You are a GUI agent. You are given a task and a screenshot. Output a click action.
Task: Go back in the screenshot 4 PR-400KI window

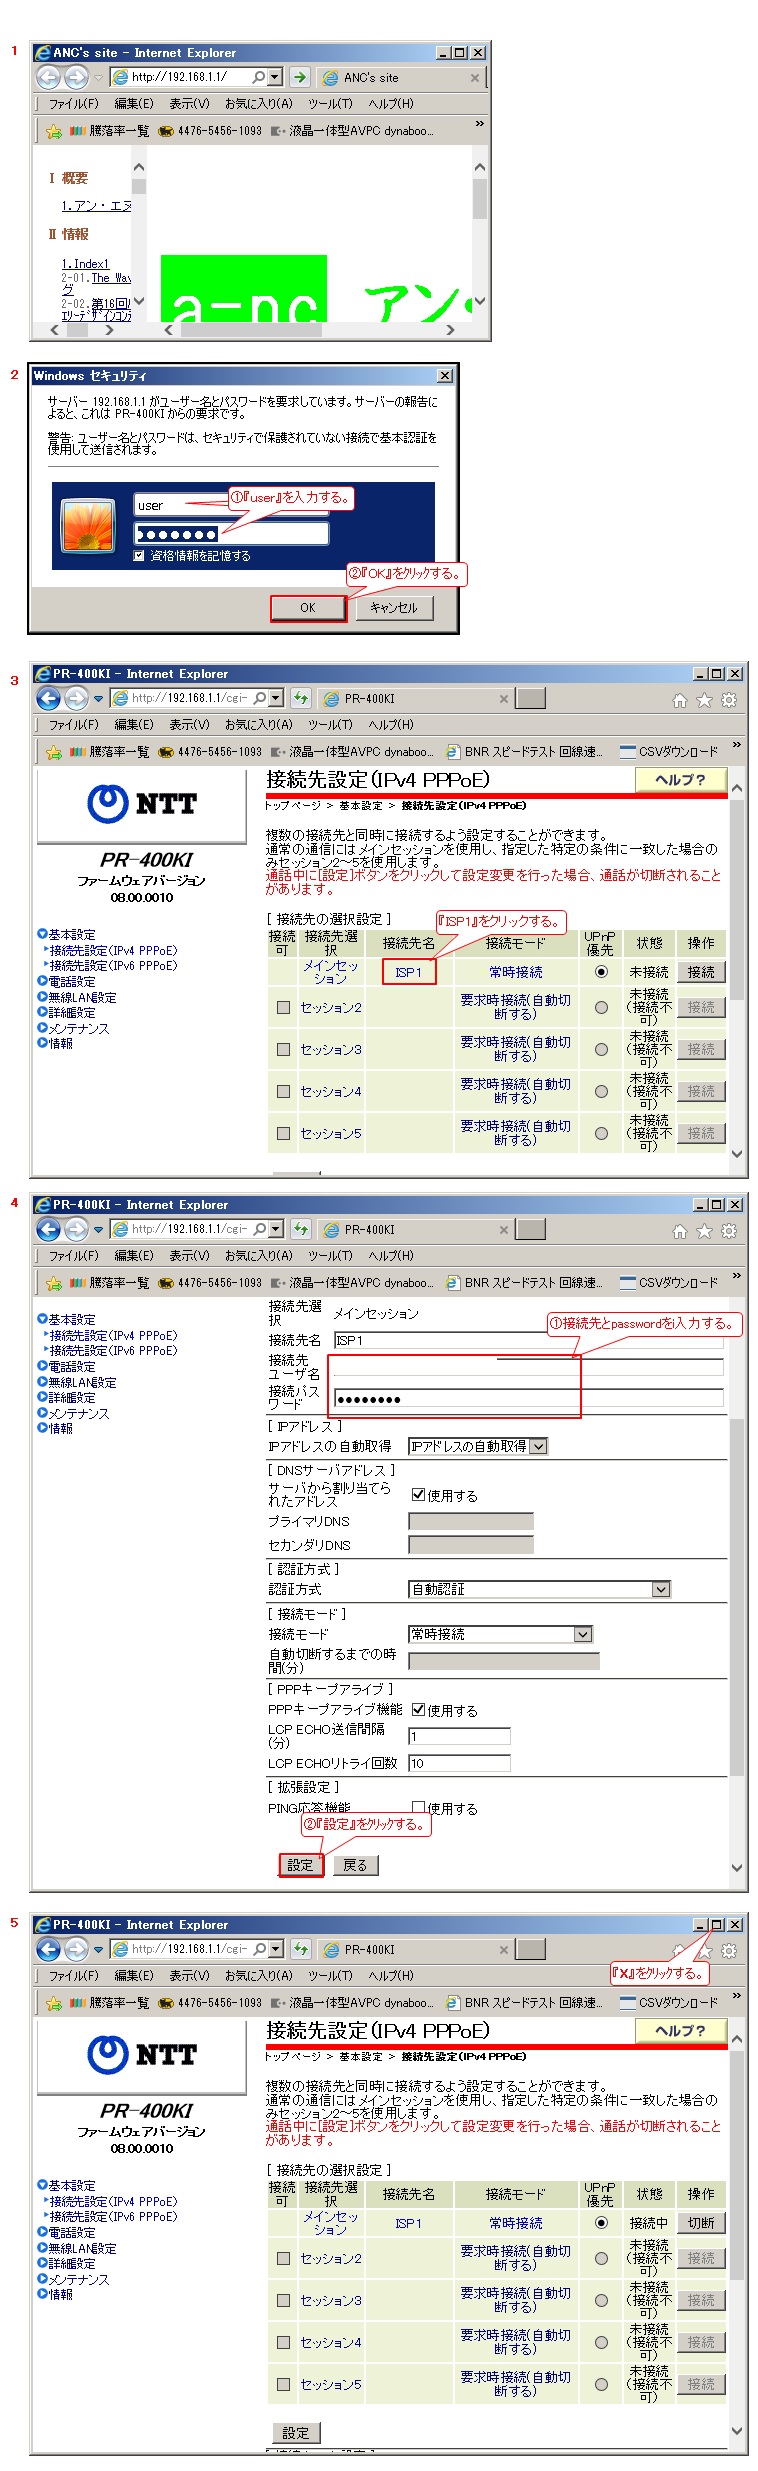48,1229
